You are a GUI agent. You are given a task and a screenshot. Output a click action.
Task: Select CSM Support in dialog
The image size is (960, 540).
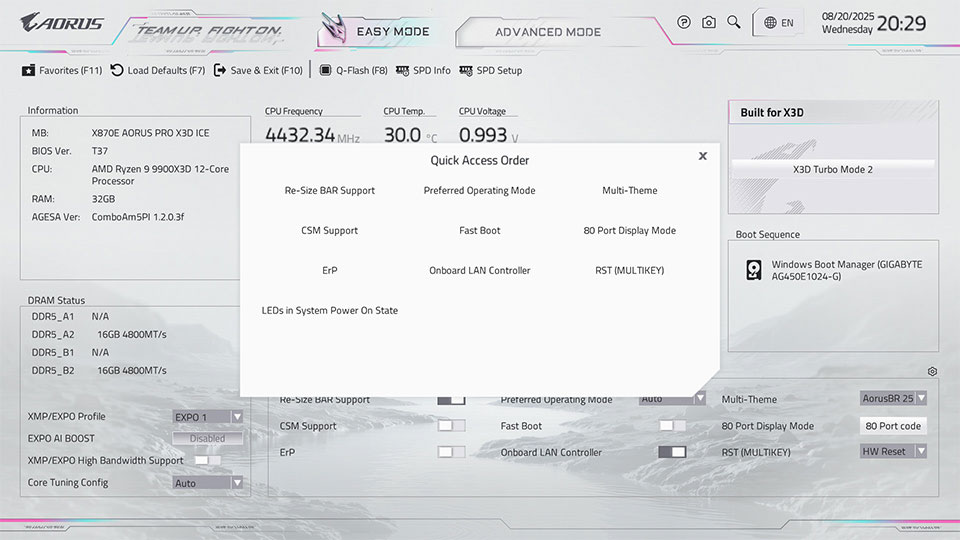coord(329,230)
